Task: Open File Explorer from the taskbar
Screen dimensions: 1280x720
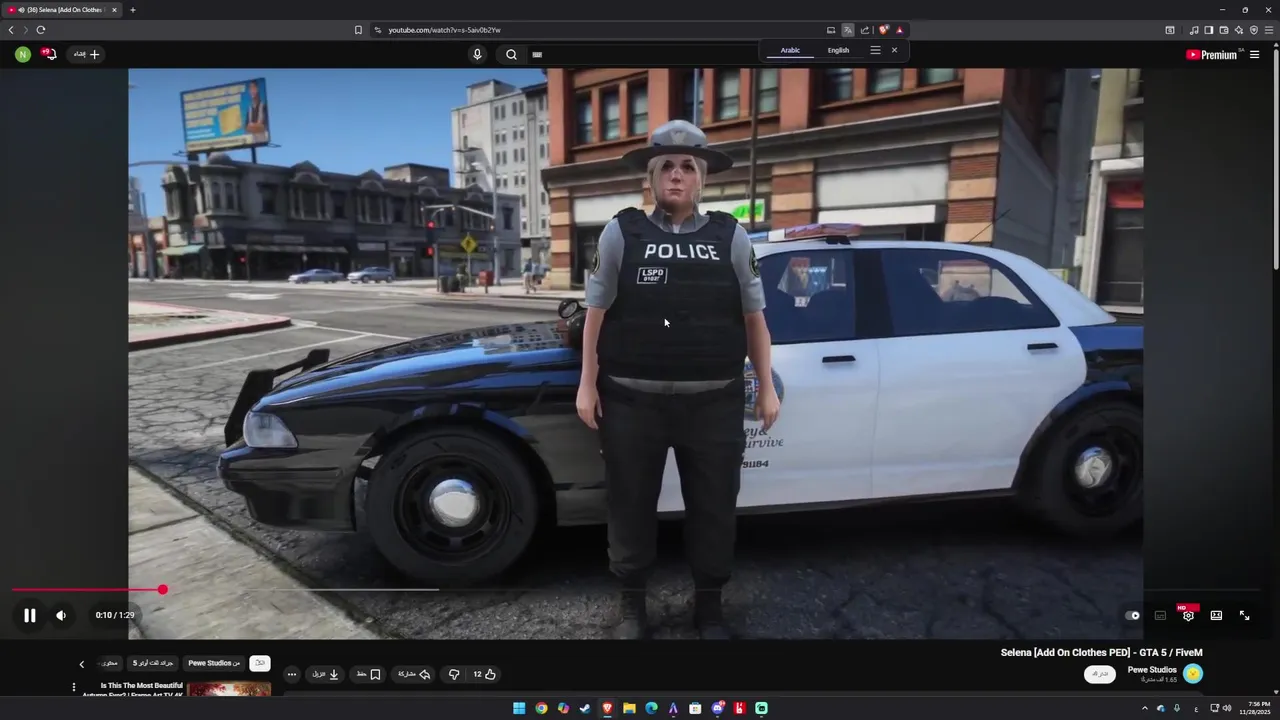Action: (629, 708)
